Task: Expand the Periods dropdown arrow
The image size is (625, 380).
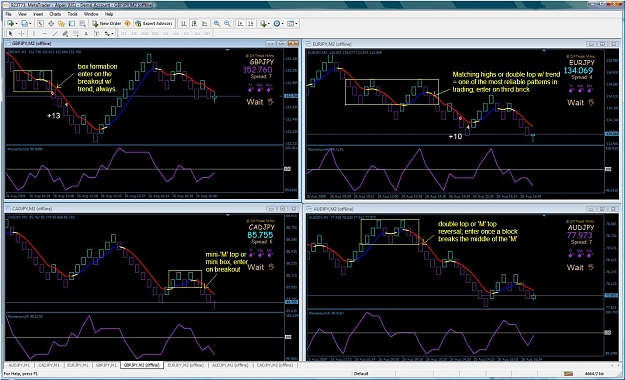Action: pos(283,24)
